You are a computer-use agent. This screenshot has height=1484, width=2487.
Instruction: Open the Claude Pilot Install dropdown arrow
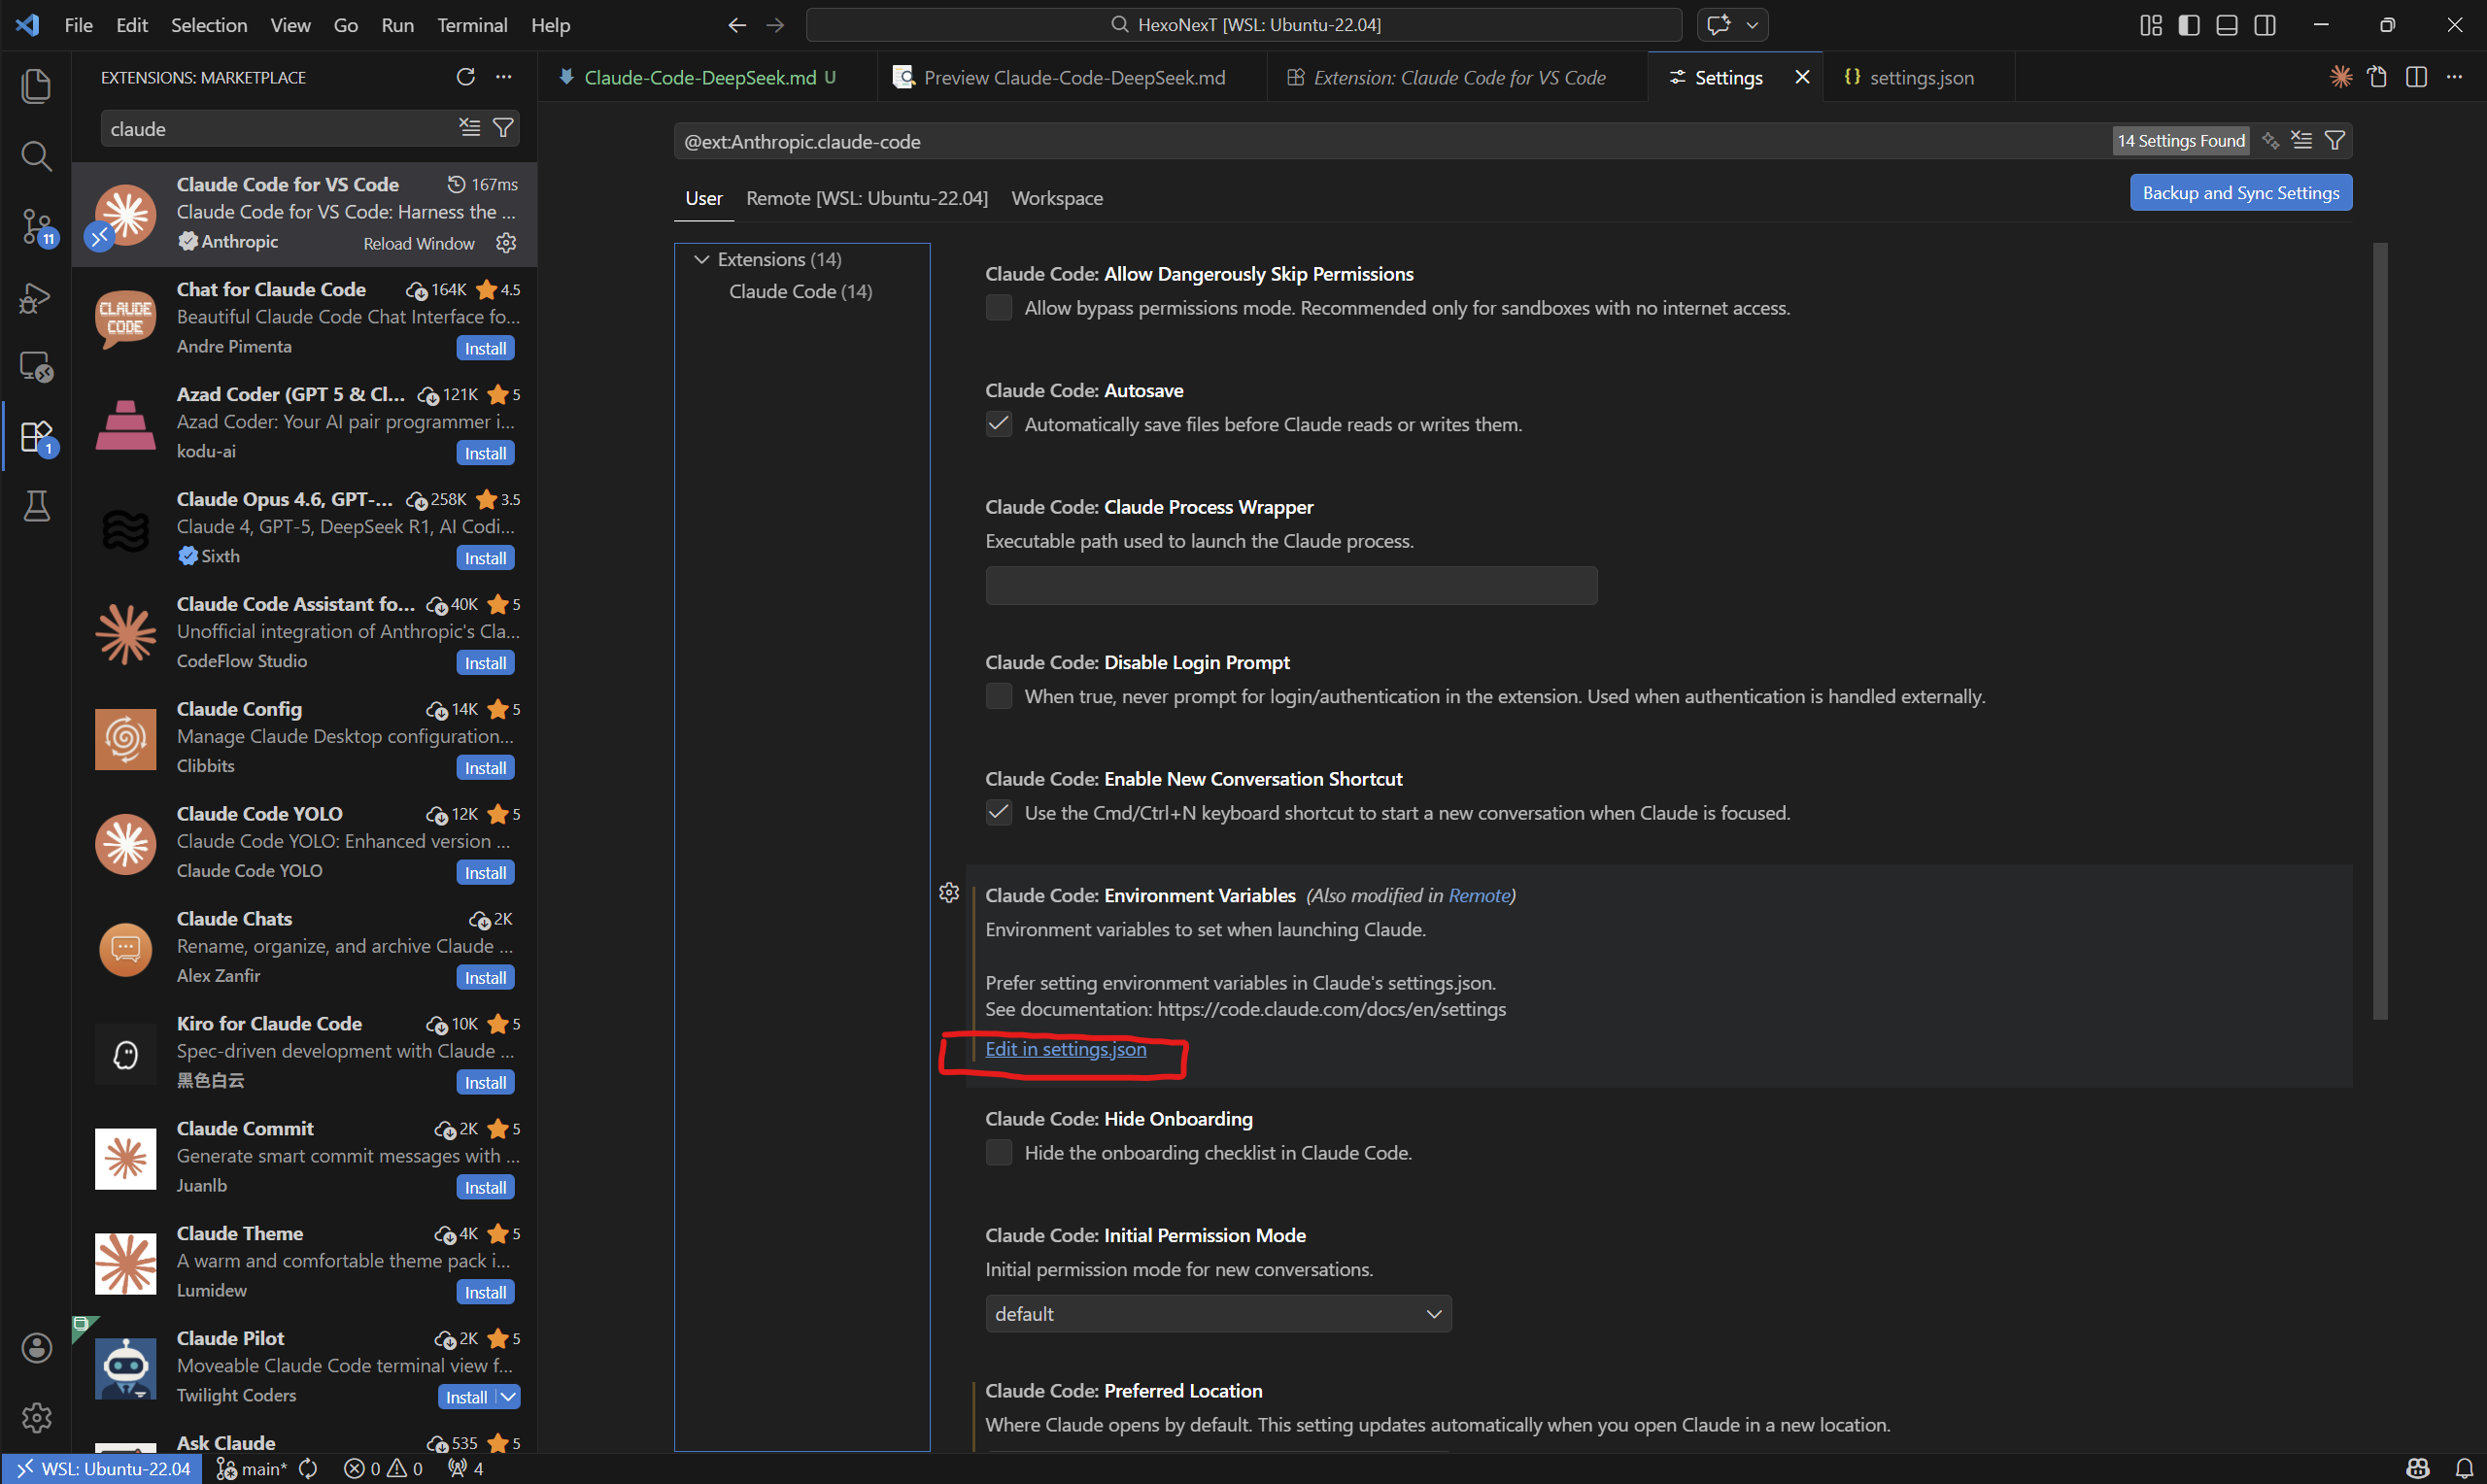509,1397
